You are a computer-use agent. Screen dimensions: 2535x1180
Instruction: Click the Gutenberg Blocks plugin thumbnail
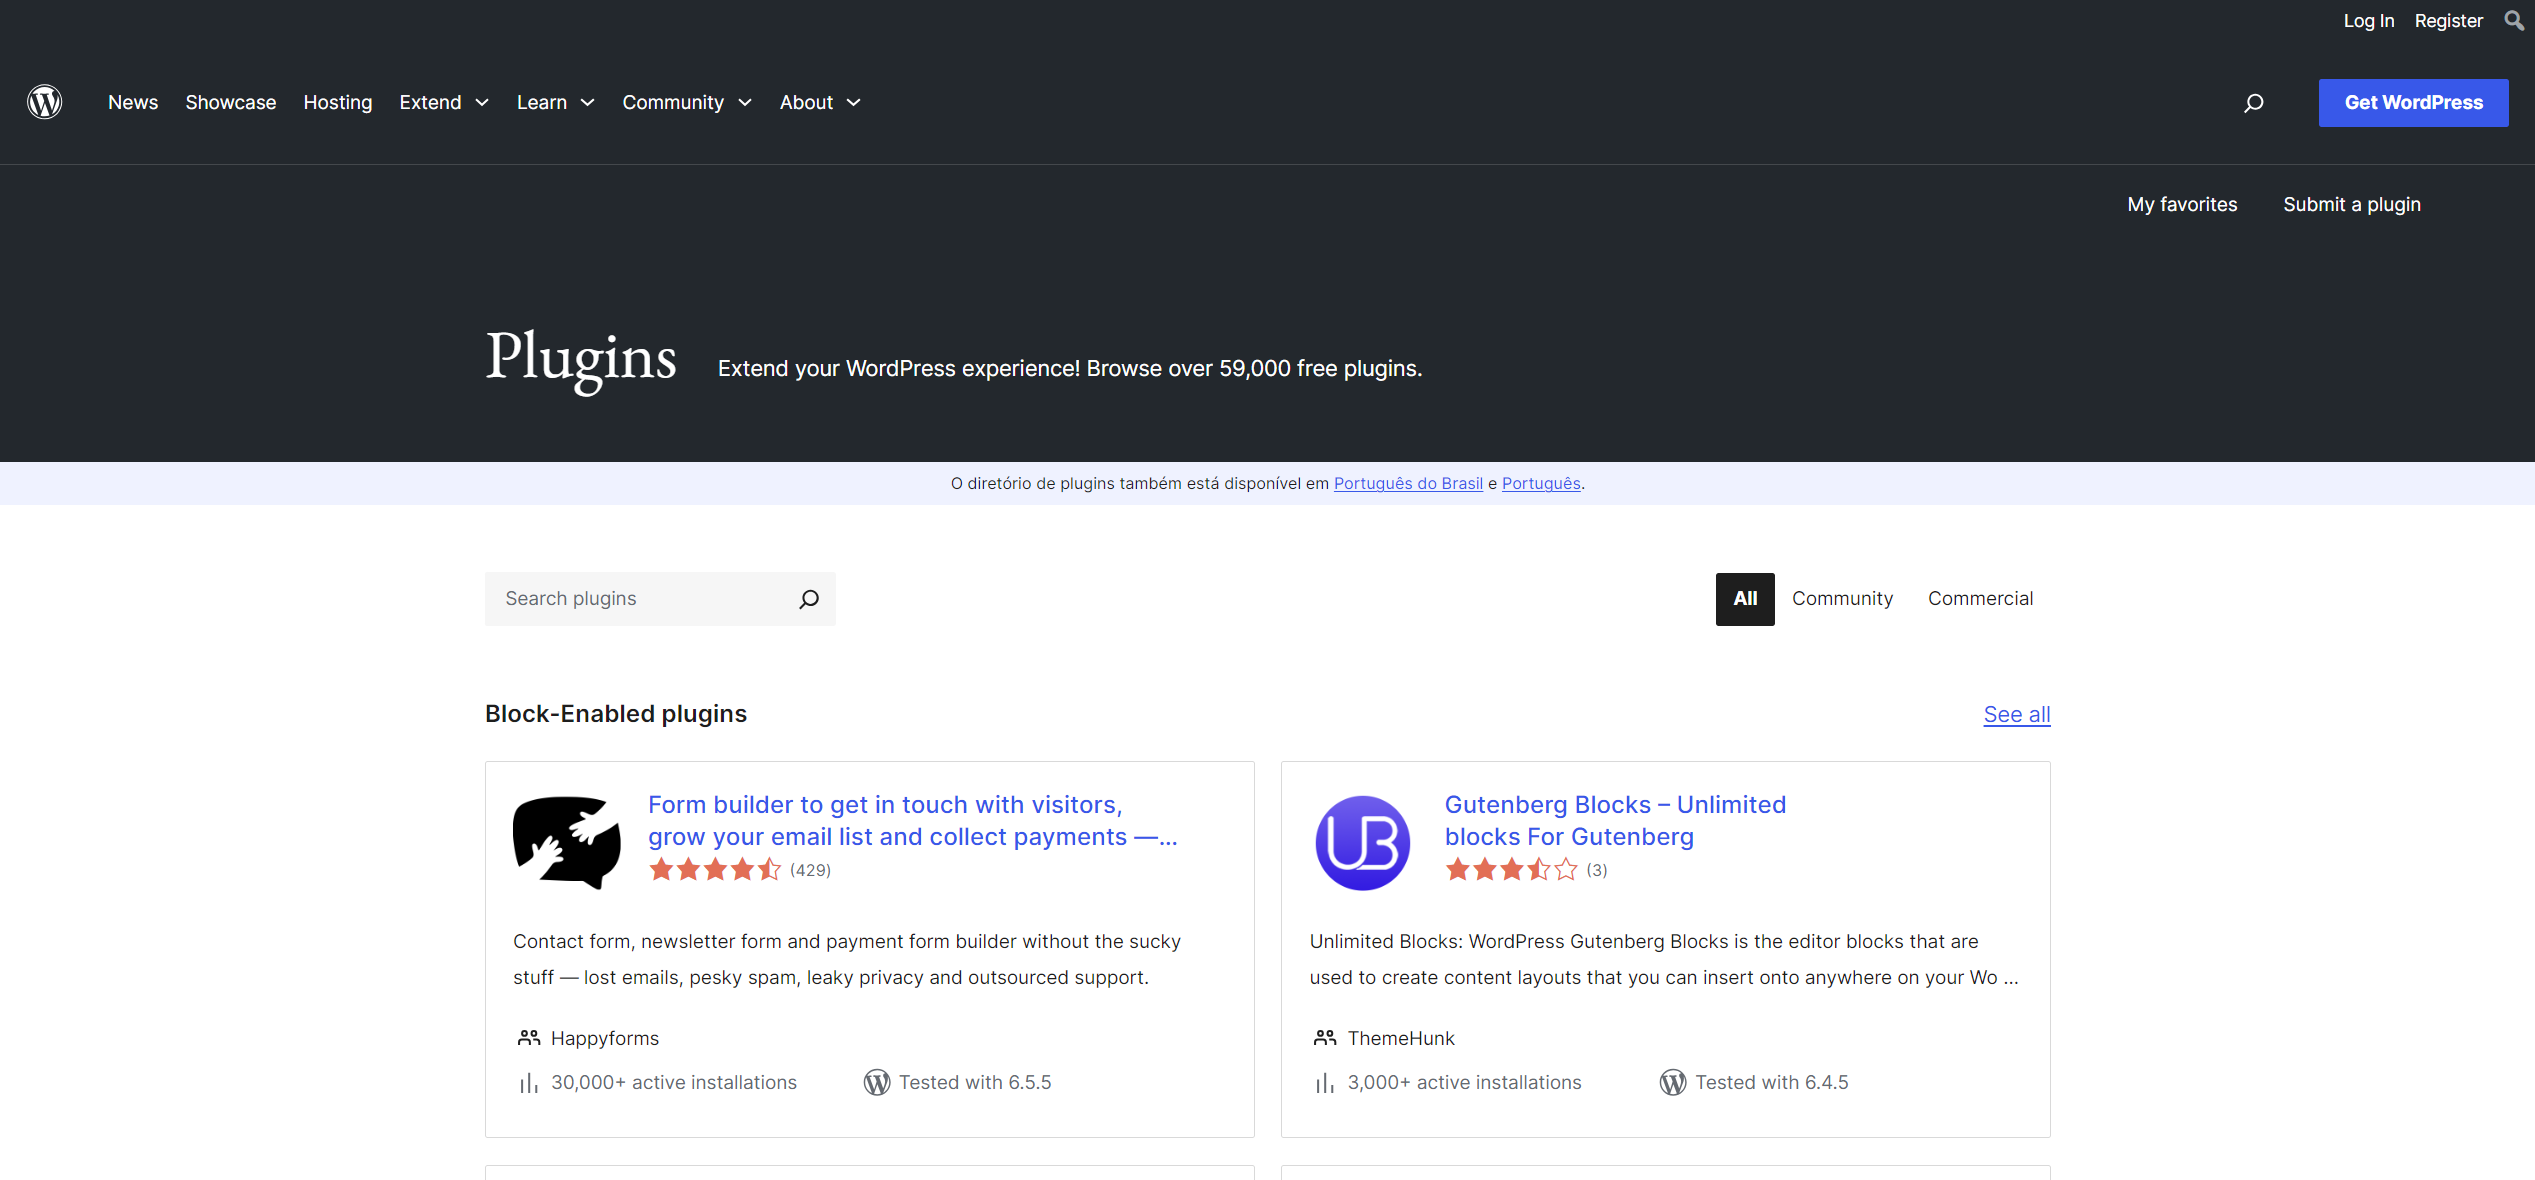point(1363,841)
